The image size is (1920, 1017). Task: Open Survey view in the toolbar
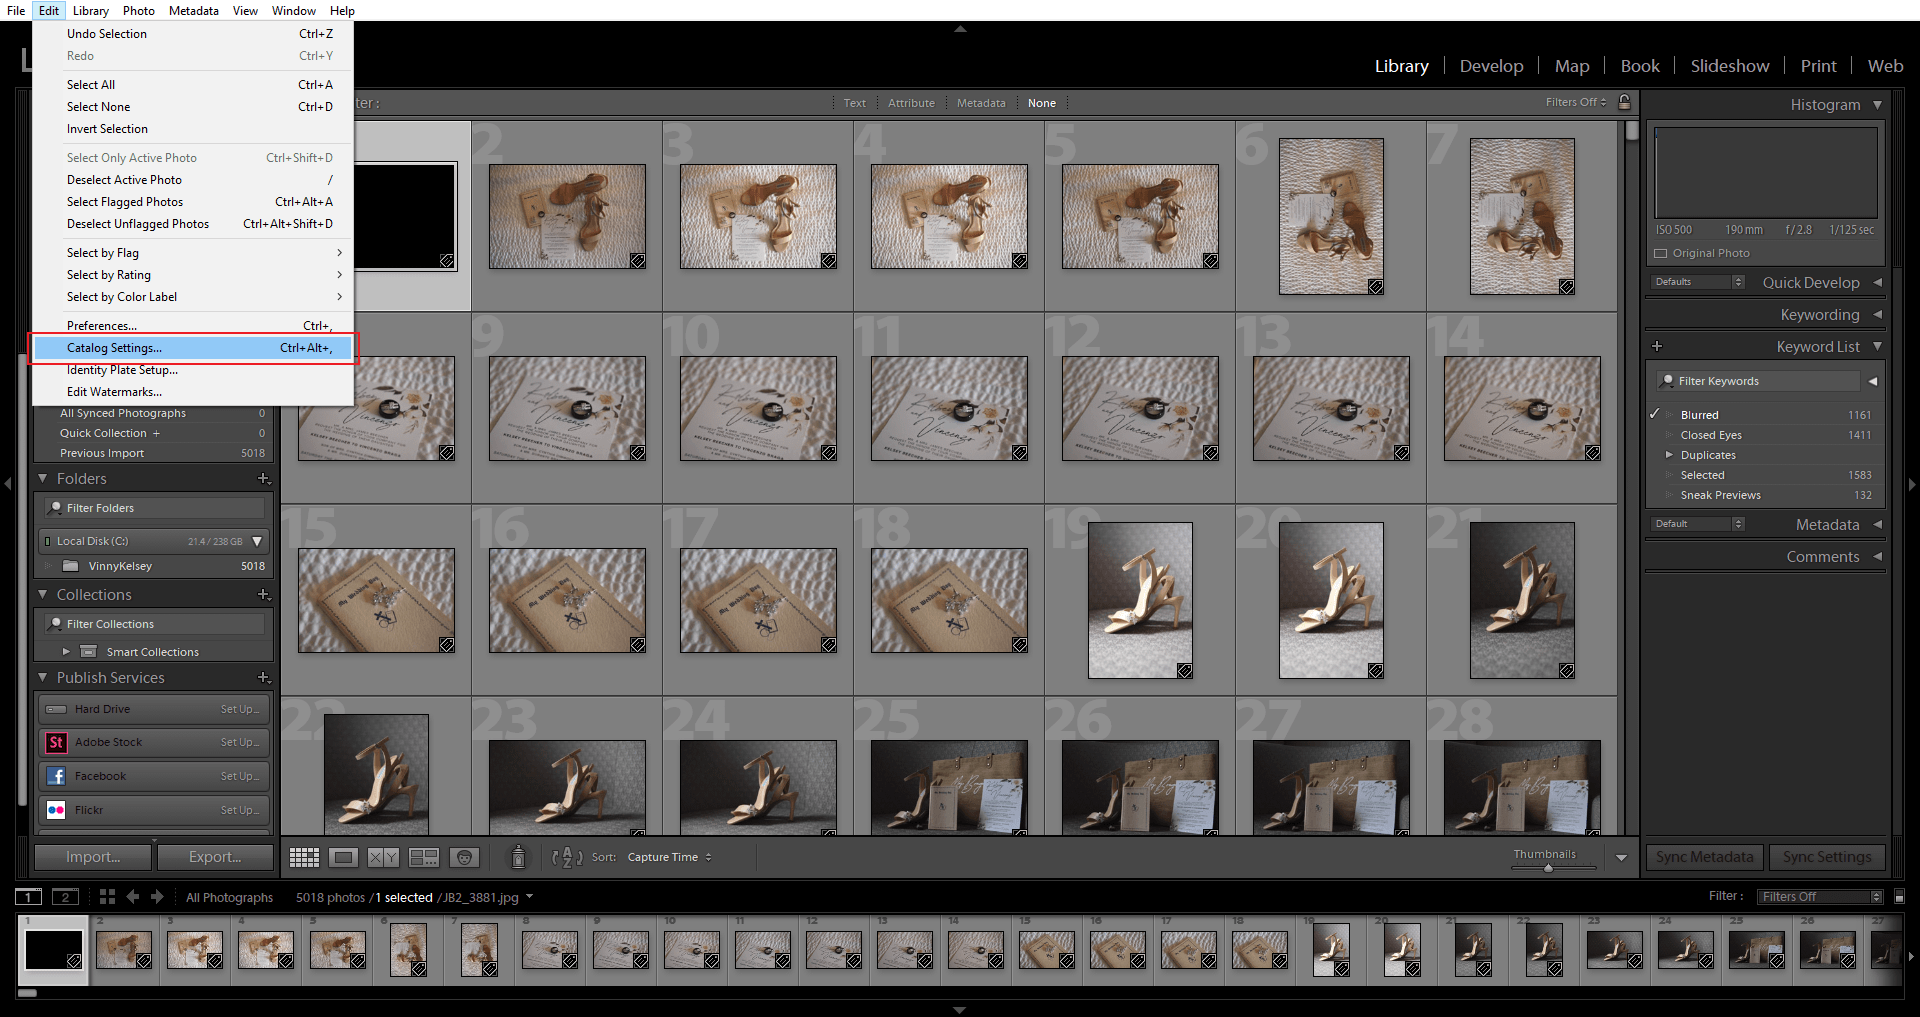coord(424,857)
